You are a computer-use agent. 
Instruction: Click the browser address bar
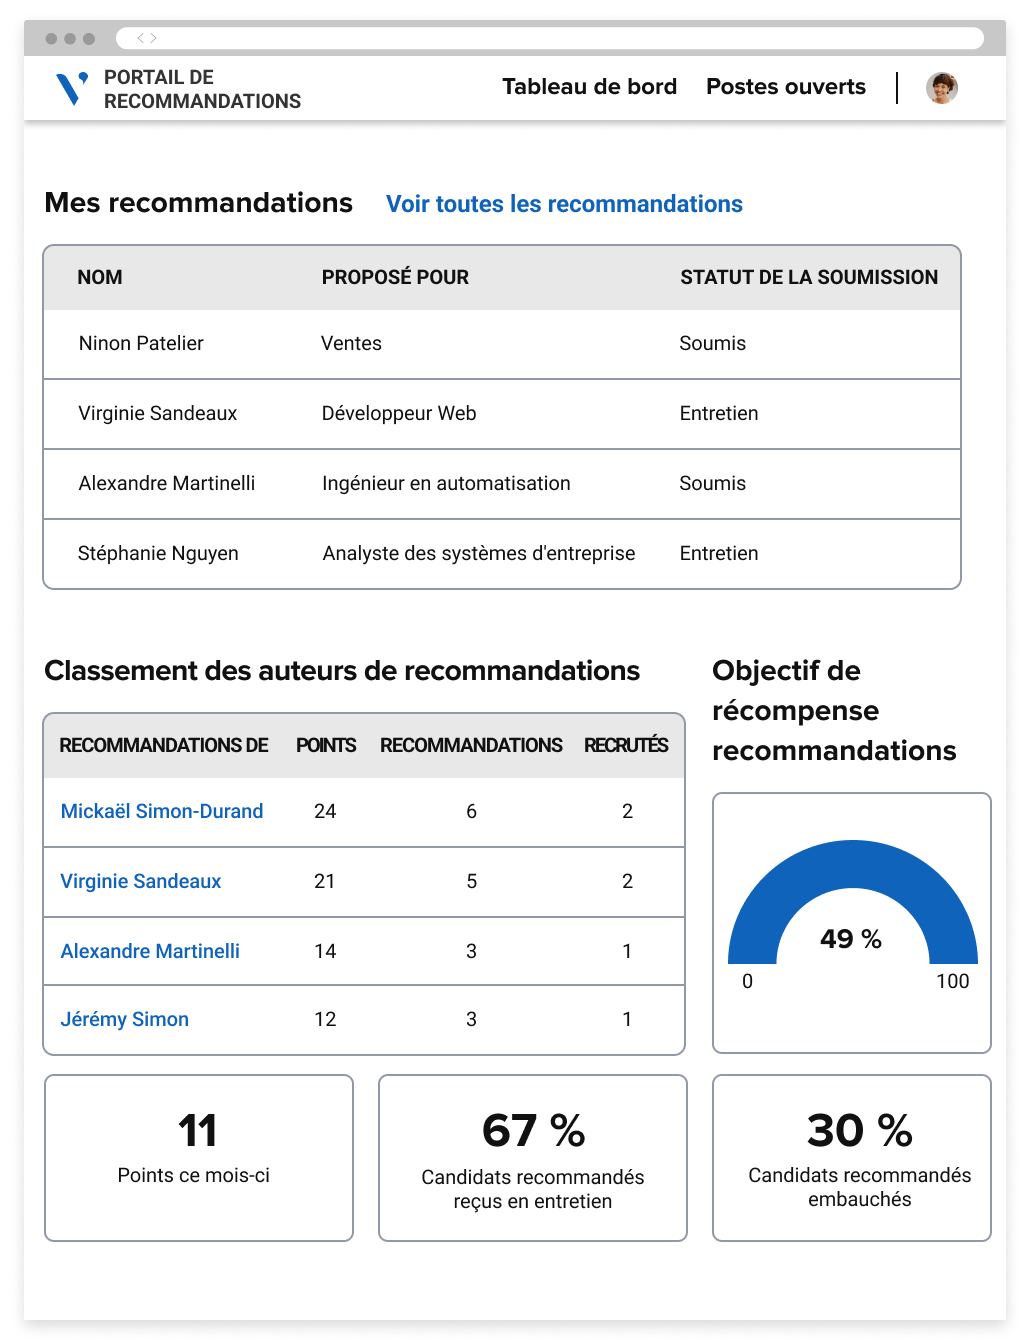550,38
